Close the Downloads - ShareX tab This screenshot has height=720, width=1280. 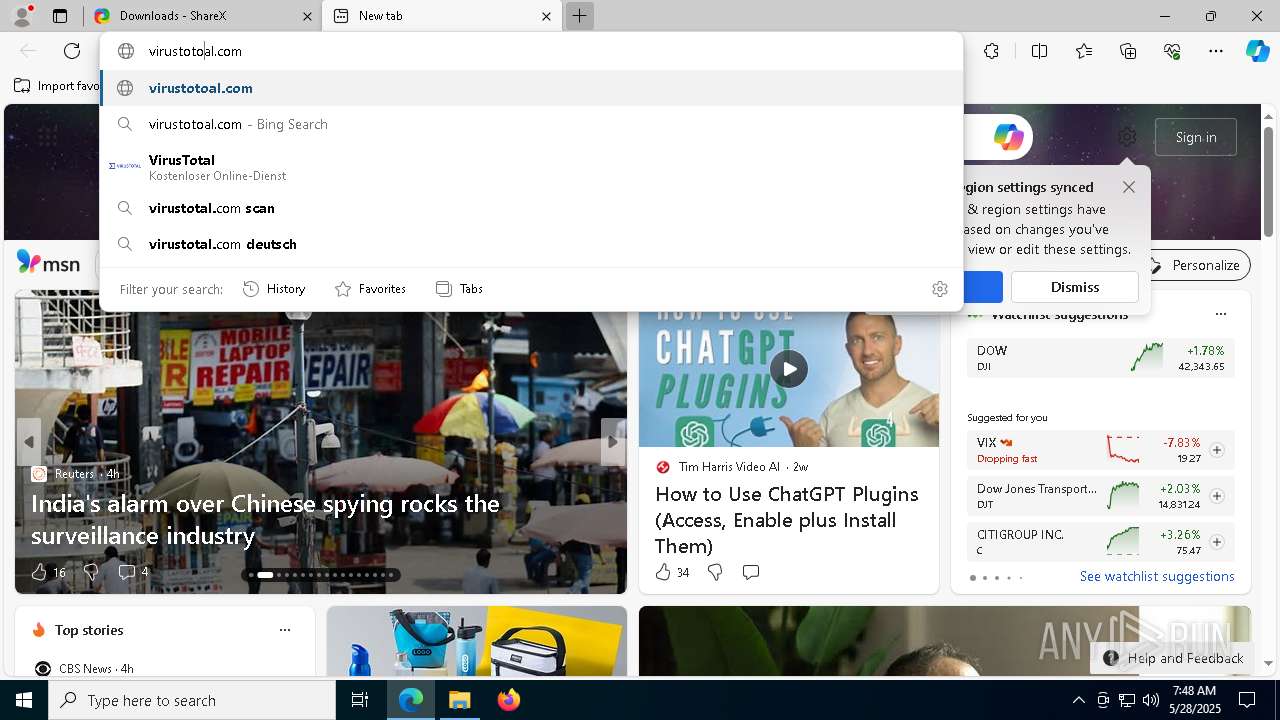(308, 16)
